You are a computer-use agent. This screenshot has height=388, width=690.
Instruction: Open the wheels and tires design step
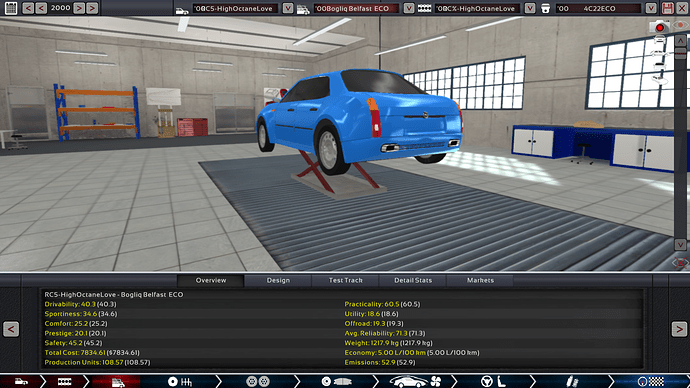(x=258, y=381)
